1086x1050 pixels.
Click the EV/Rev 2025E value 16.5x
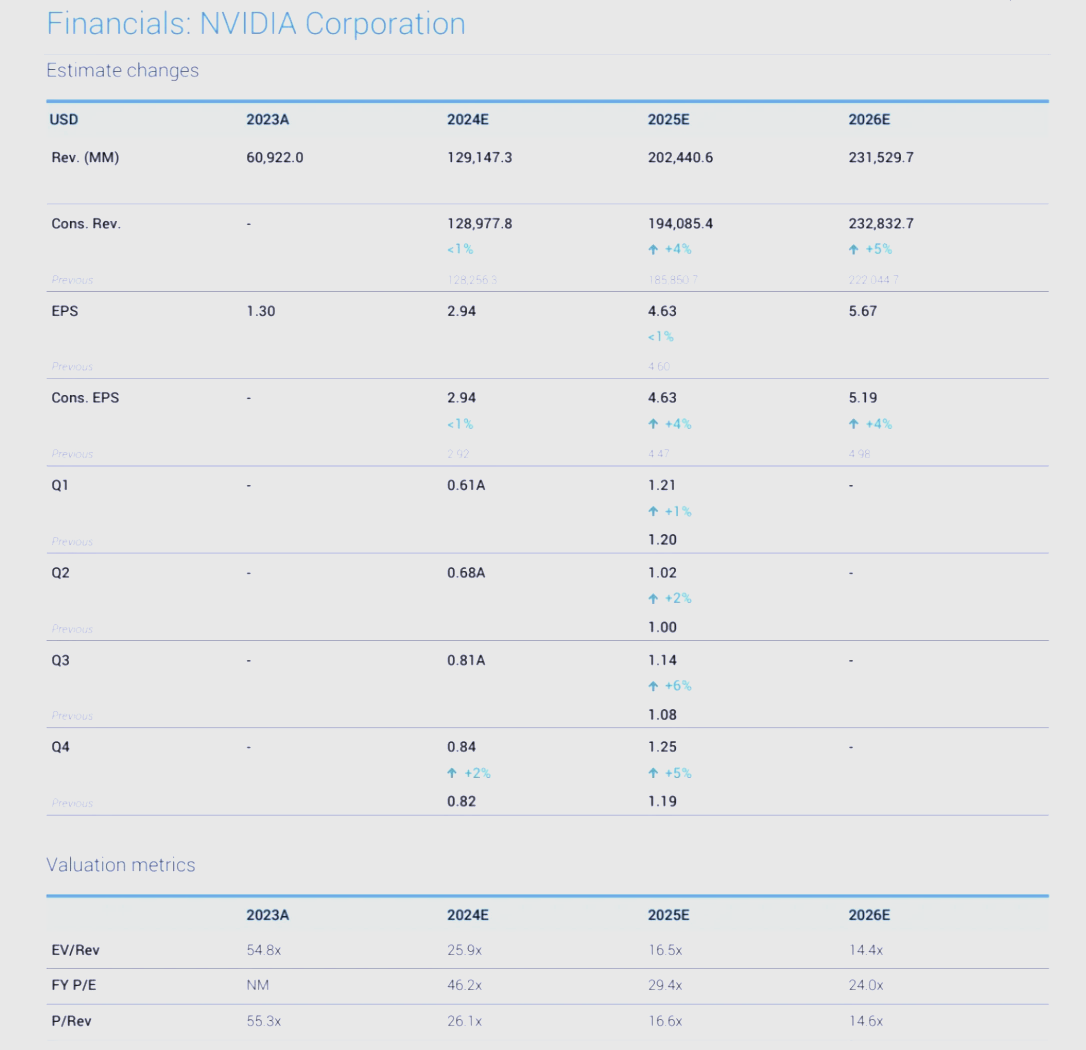(x=665, y=950)
